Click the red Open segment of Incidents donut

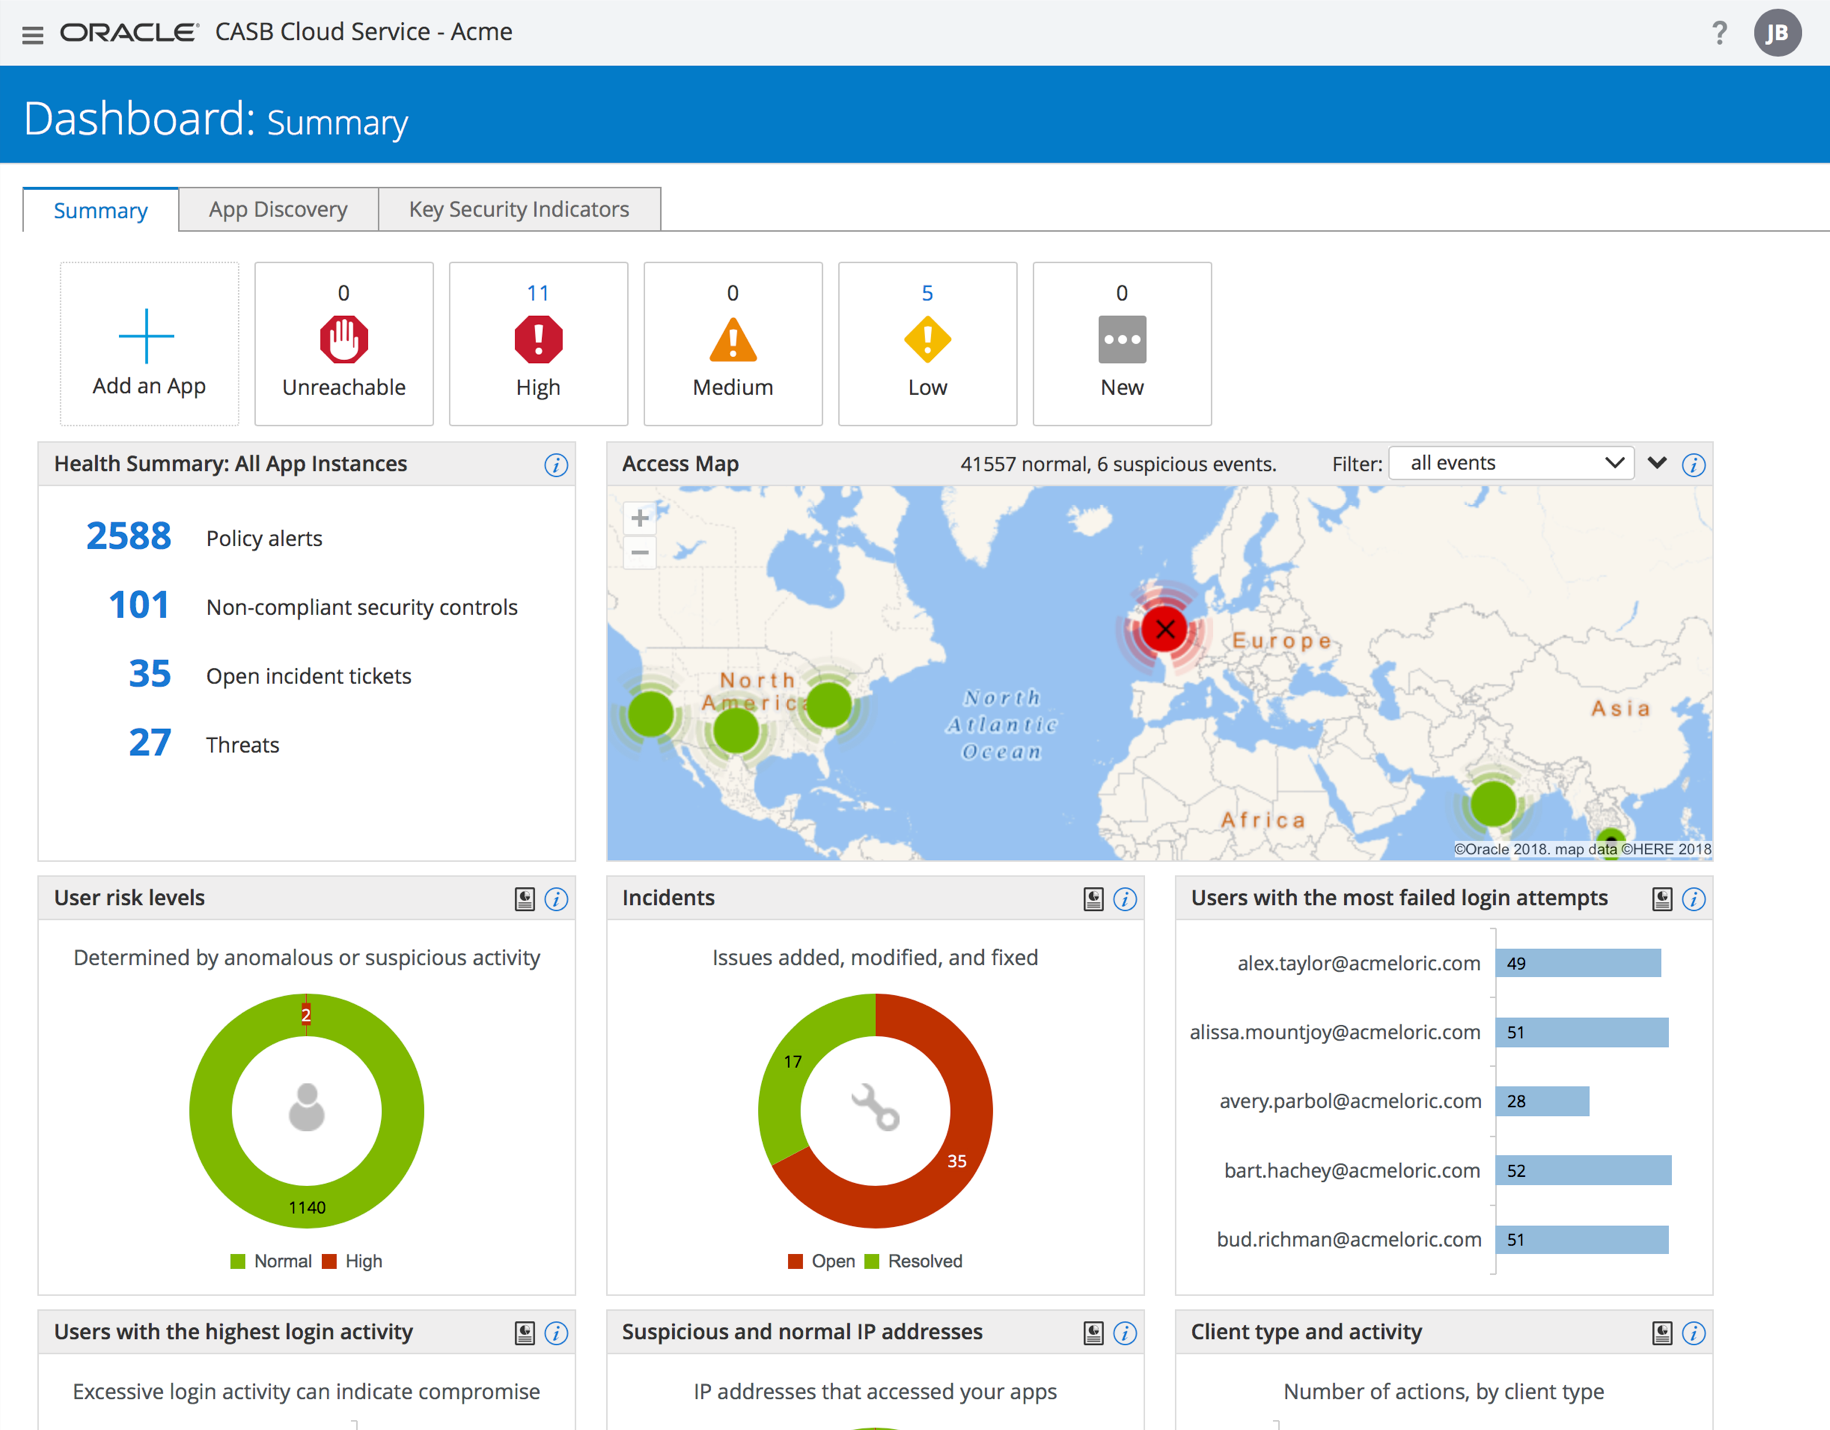click(958, 1160)
